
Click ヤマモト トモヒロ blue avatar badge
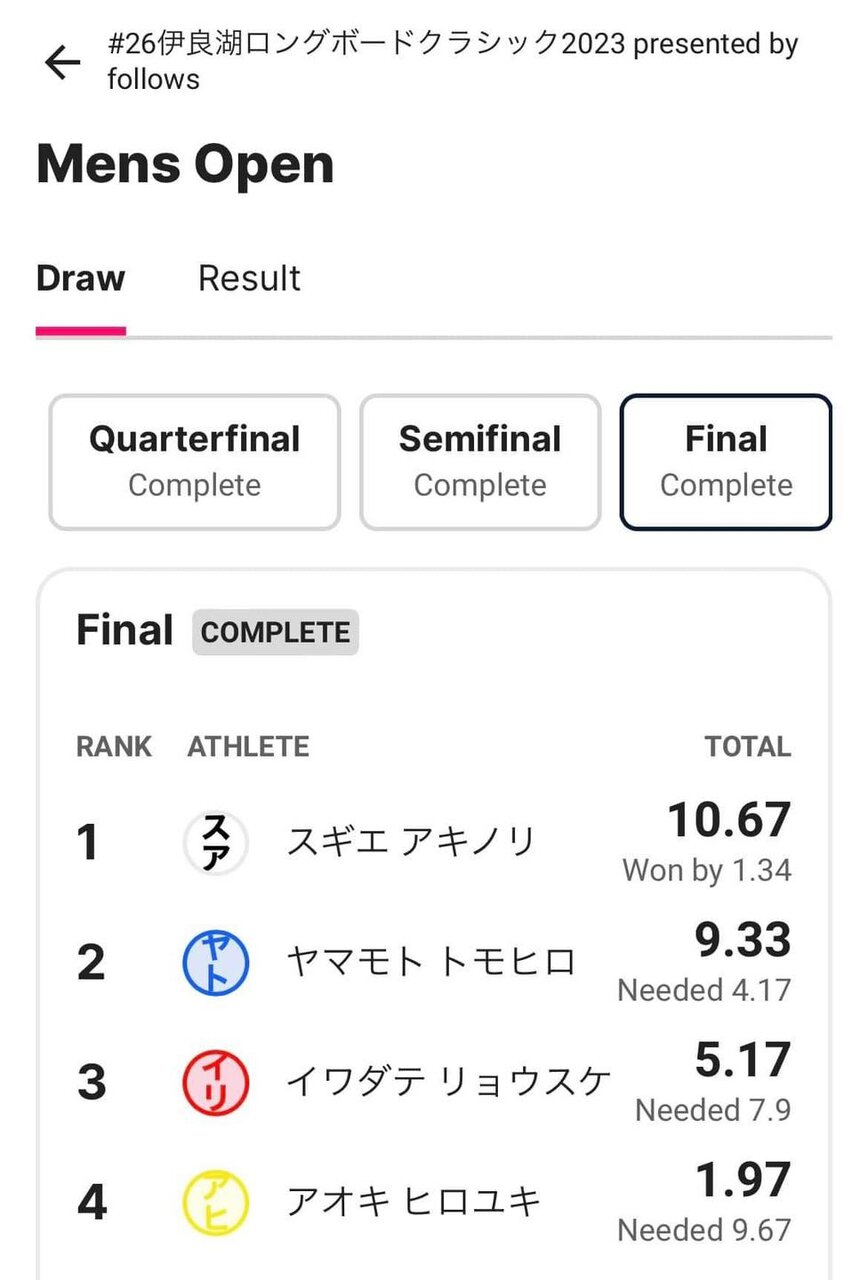click(216, 962)
